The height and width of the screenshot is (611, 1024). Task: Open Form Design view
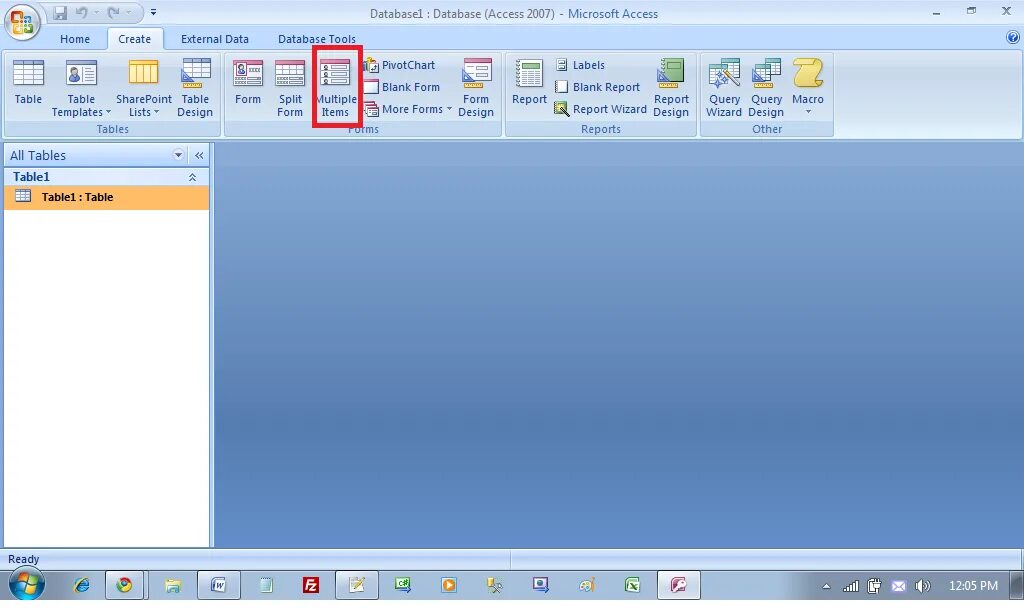coord(476,88)
